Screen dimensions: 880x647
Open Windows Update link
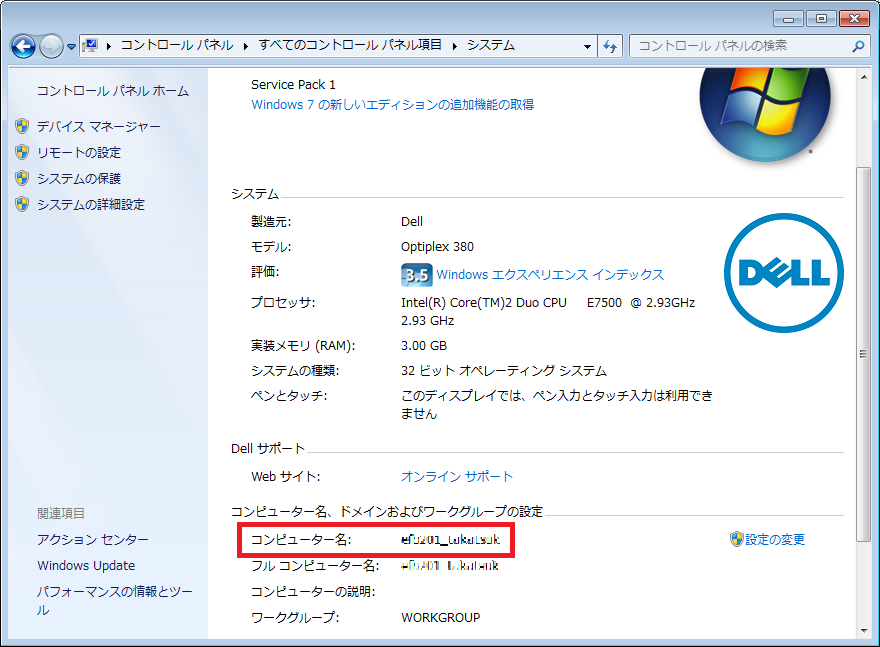tap(86, 566)
